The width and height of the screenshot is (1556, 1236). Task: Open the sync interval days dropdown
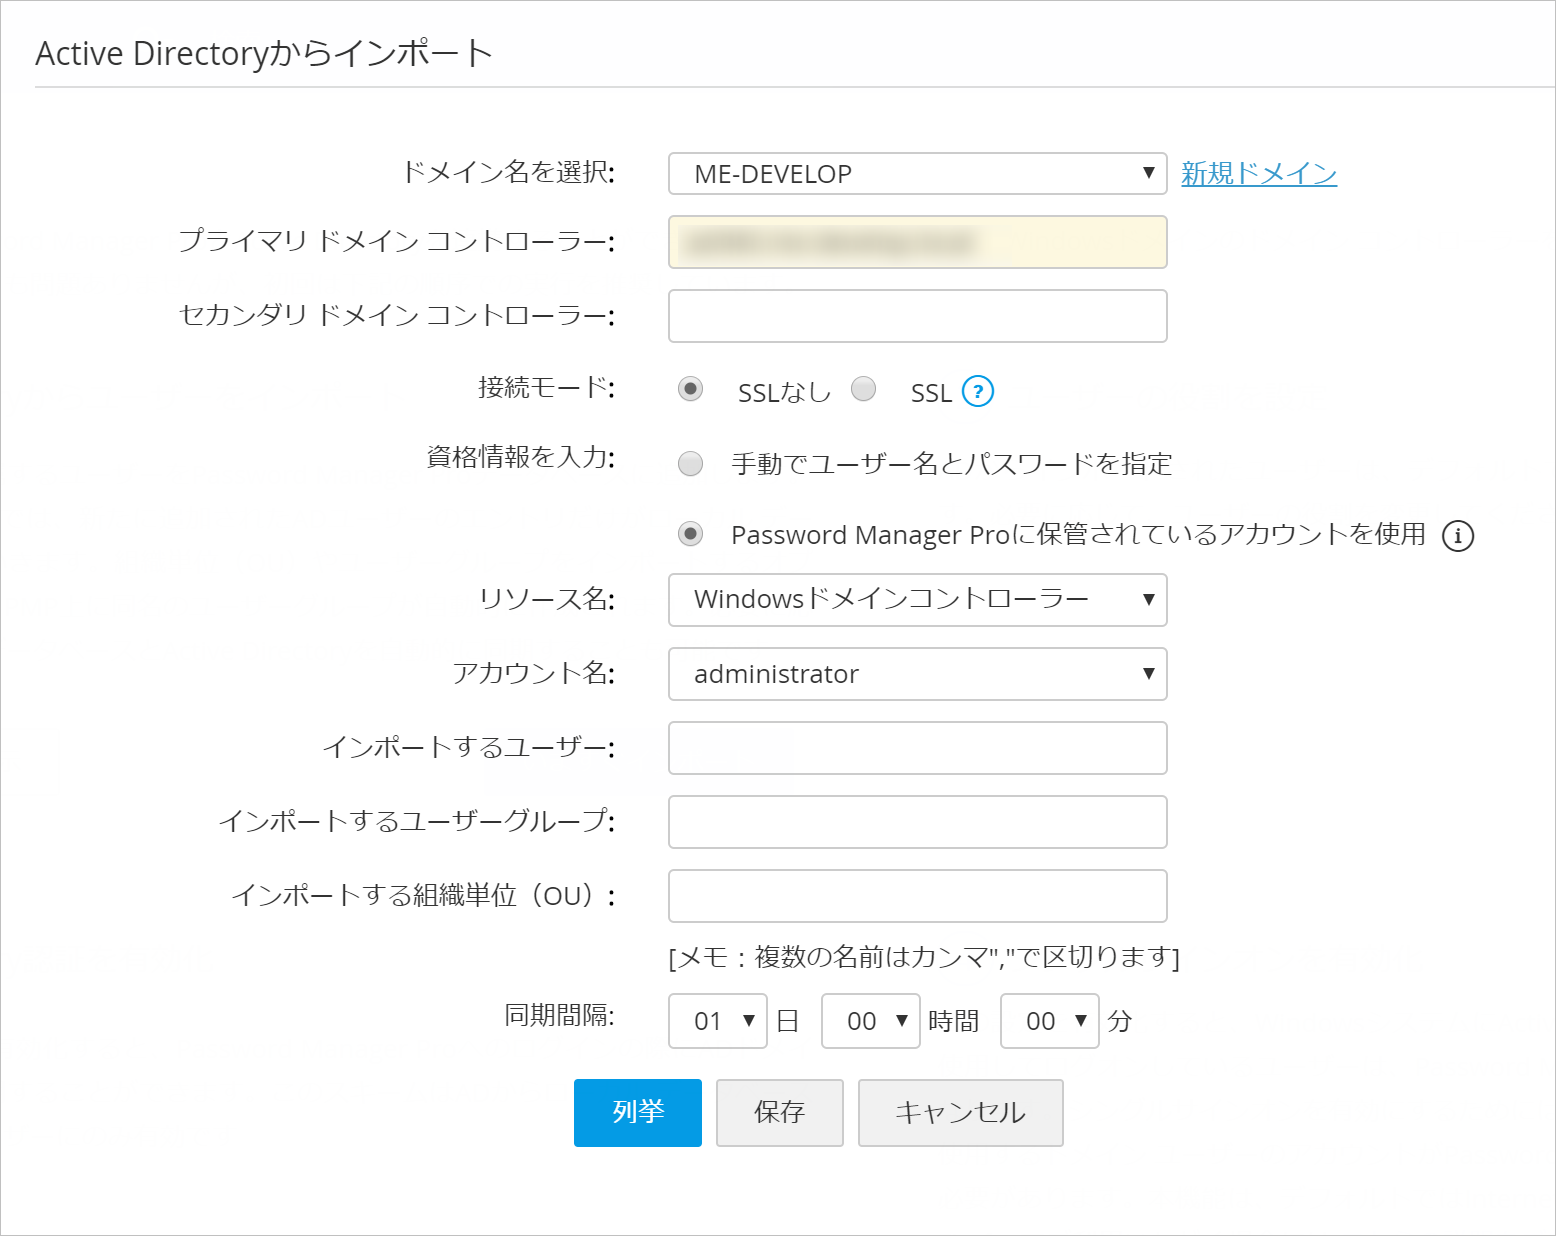tap(717, 1021)
